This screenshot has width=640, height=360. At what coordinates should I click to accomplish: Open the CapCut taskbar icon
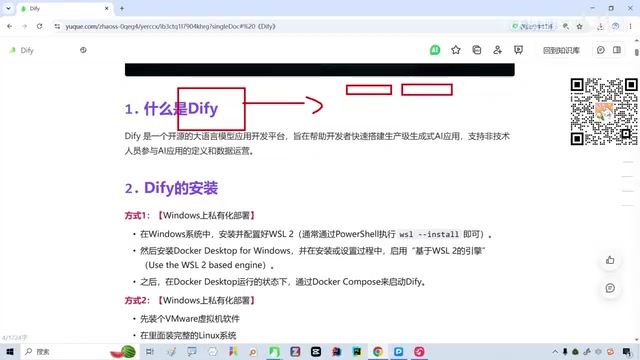tap(316, 351)
